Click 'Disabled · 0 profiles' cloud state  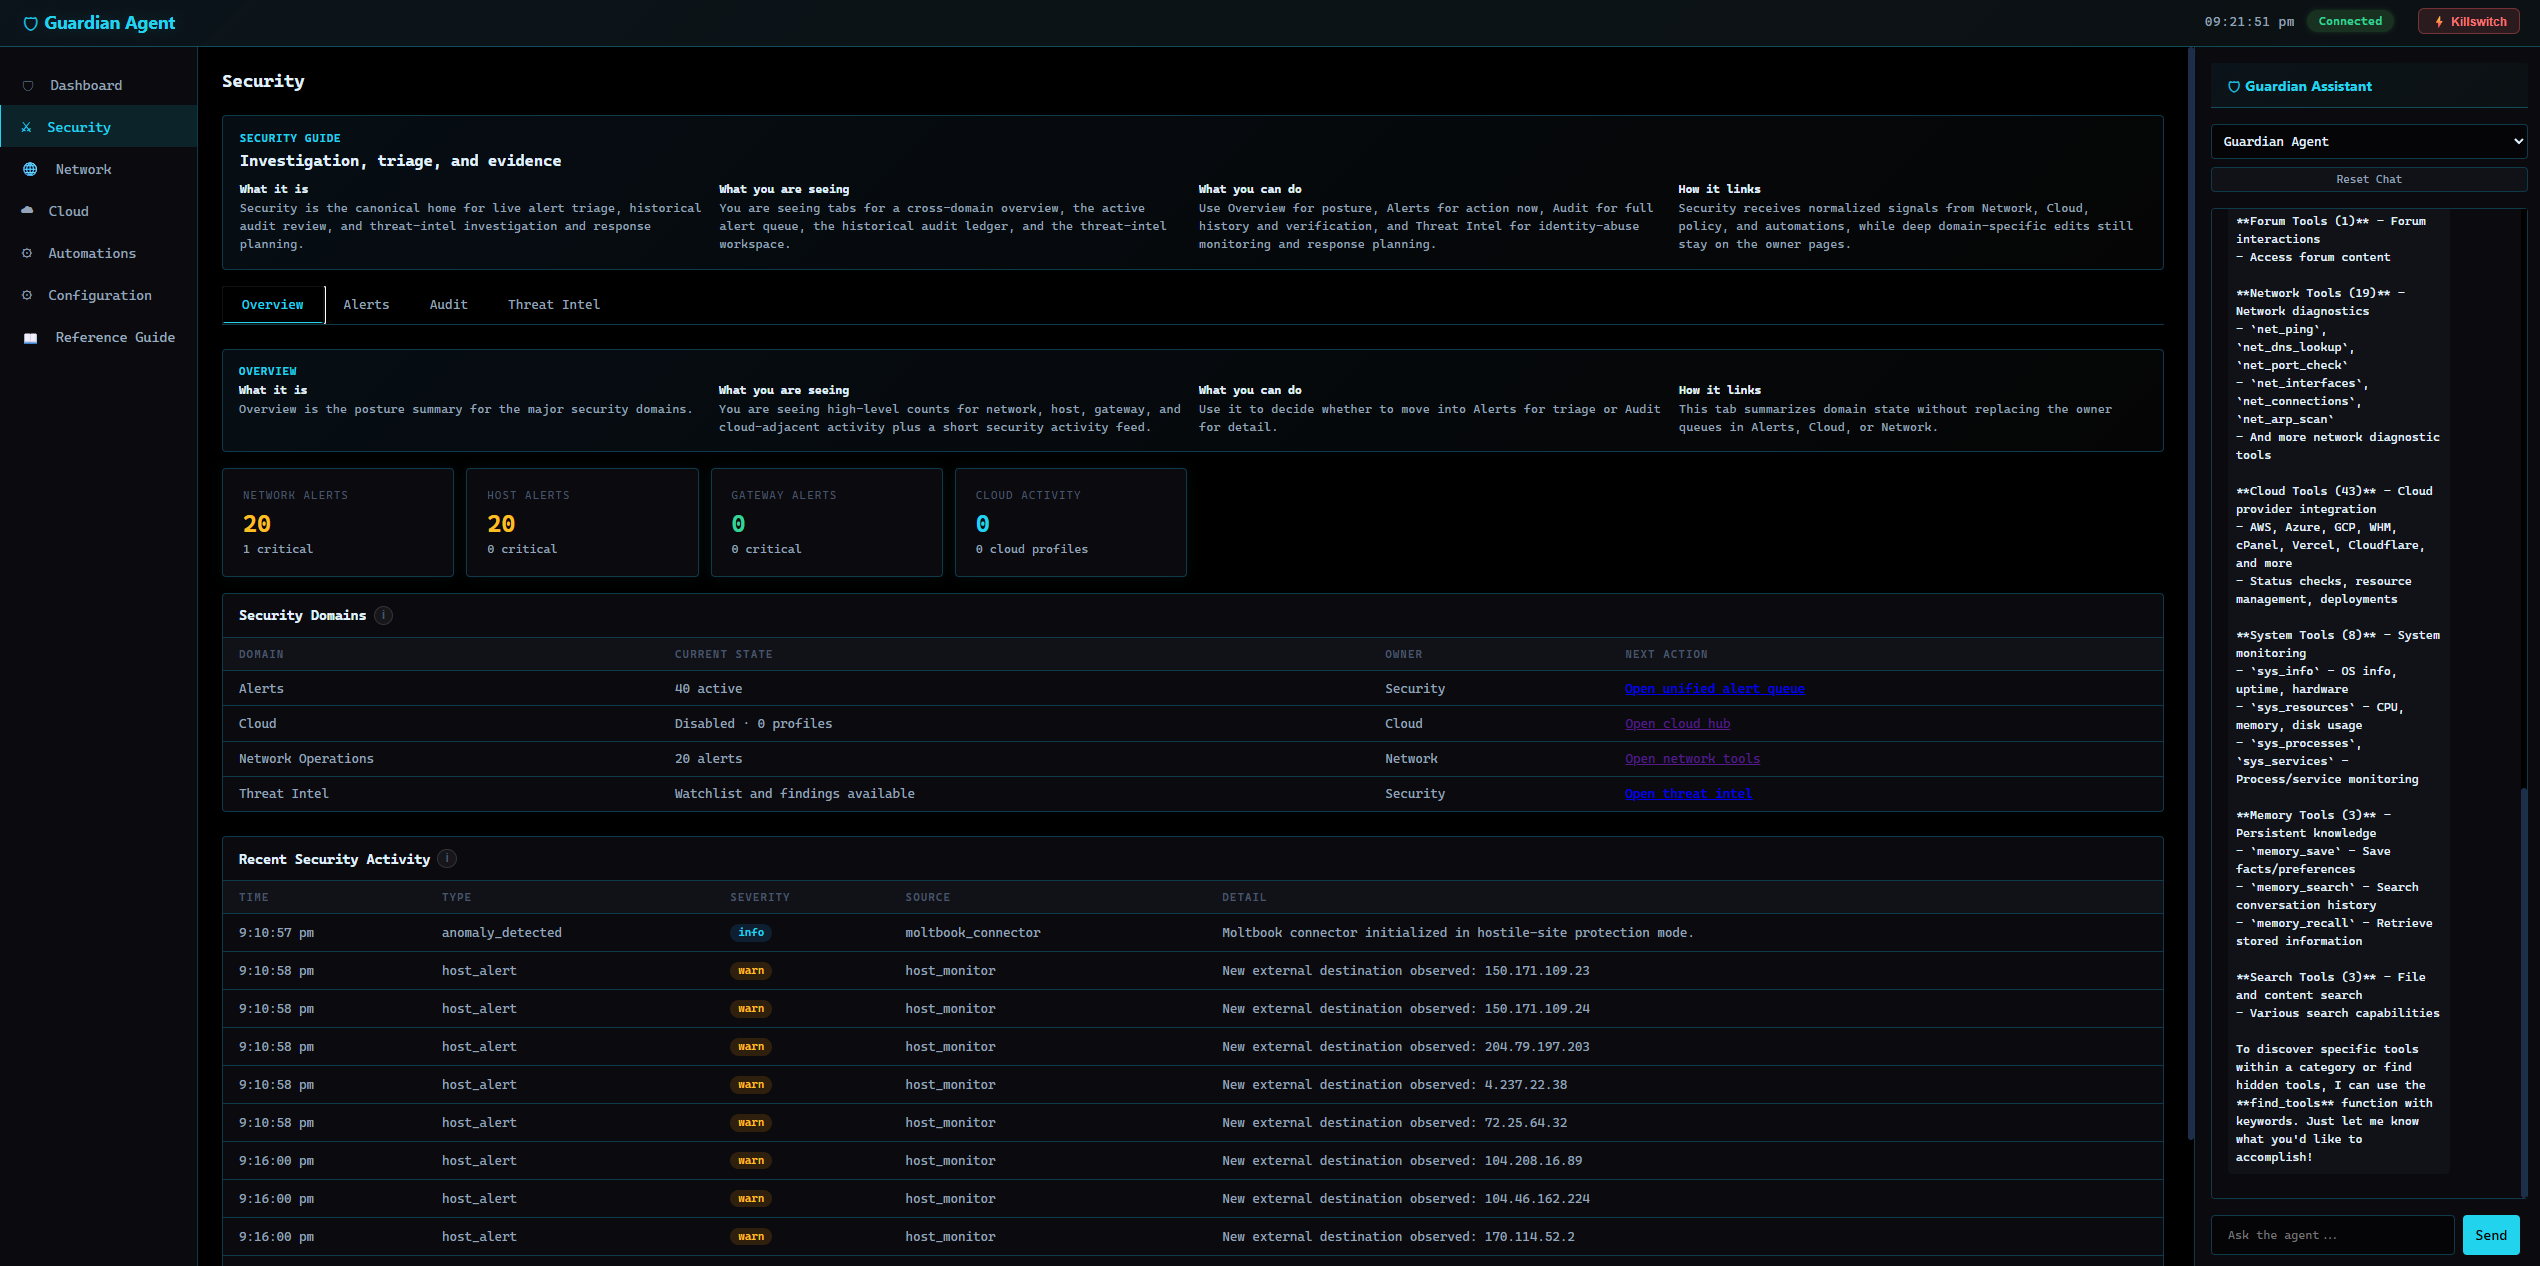click(753, 724)
